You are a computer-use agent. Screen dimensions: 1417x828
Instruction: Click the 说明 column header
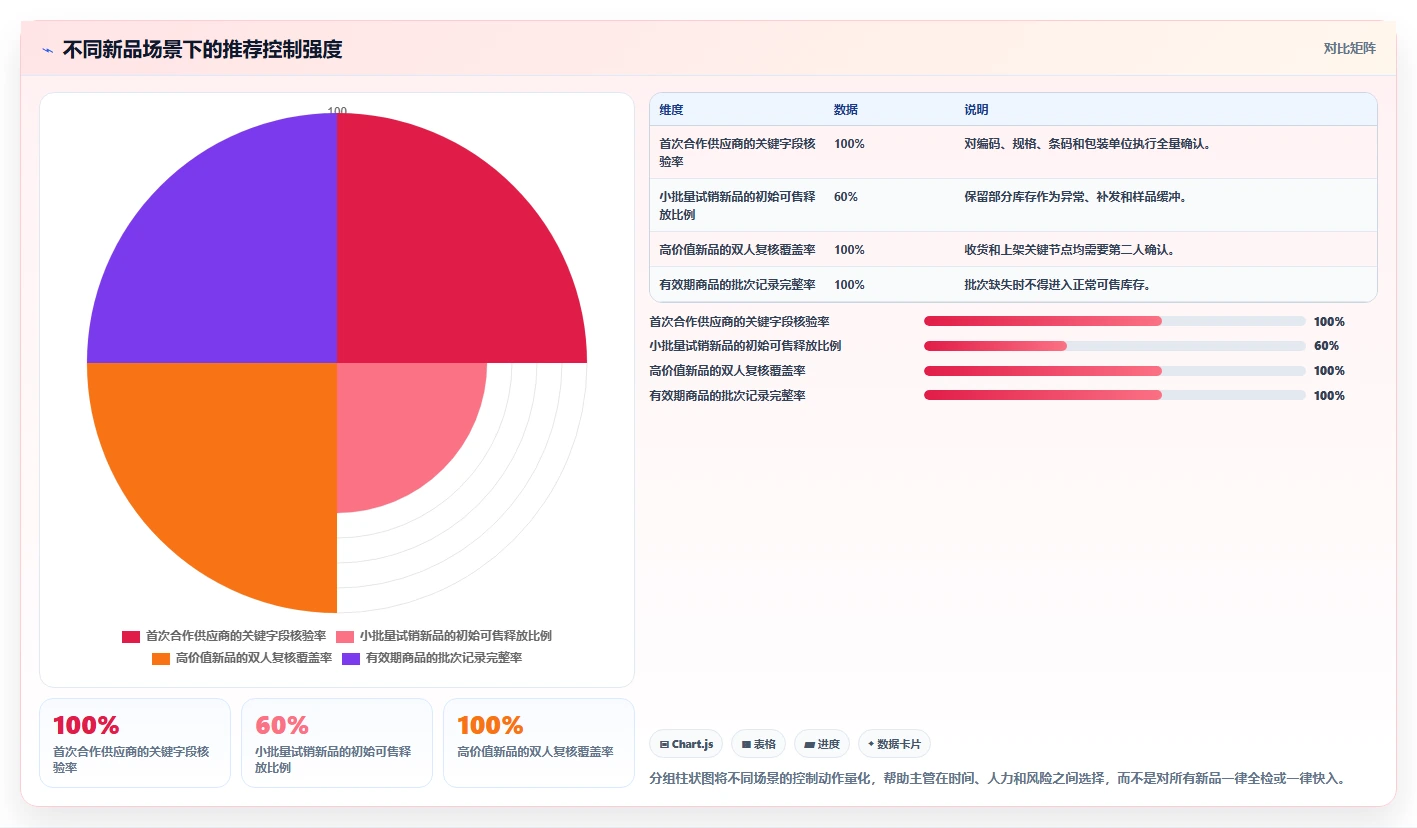pos(976,110)
